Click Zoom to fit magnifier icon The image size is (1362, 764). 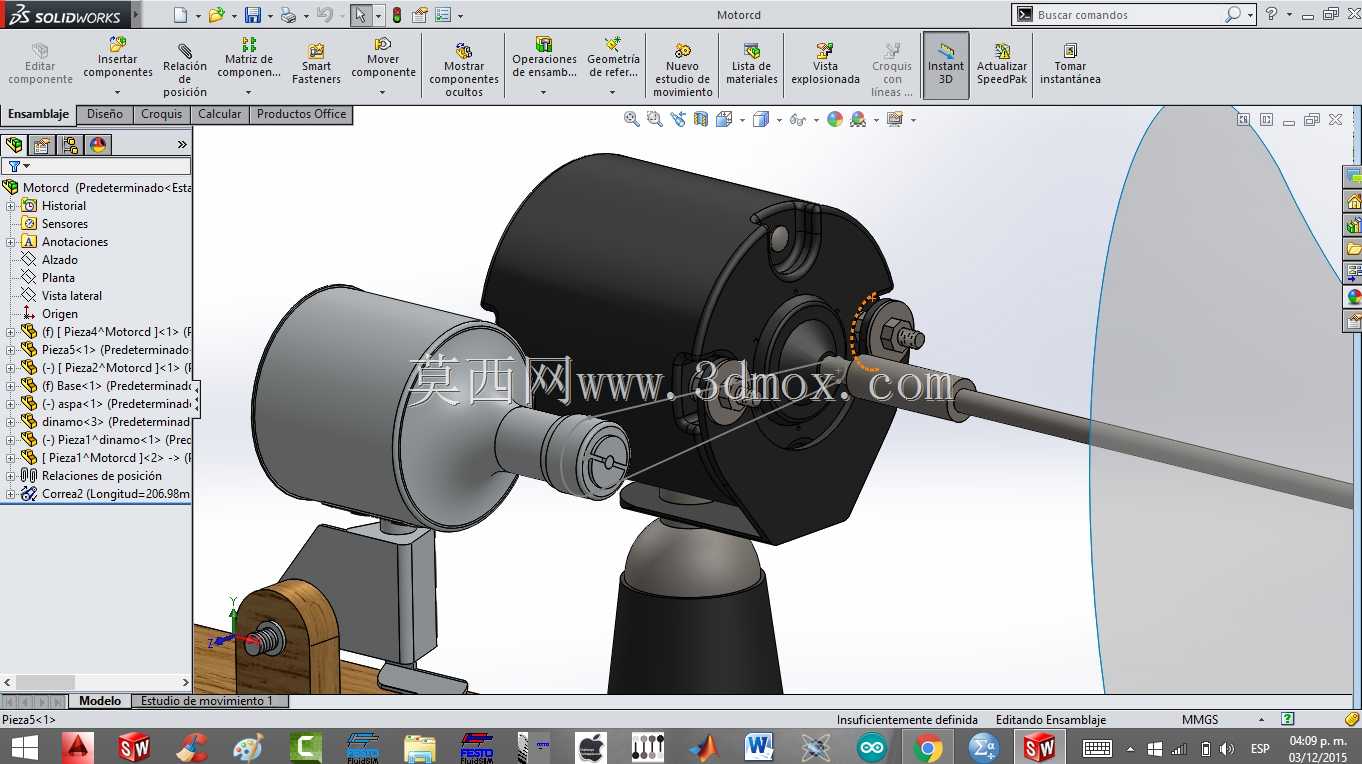click(632, 119)
